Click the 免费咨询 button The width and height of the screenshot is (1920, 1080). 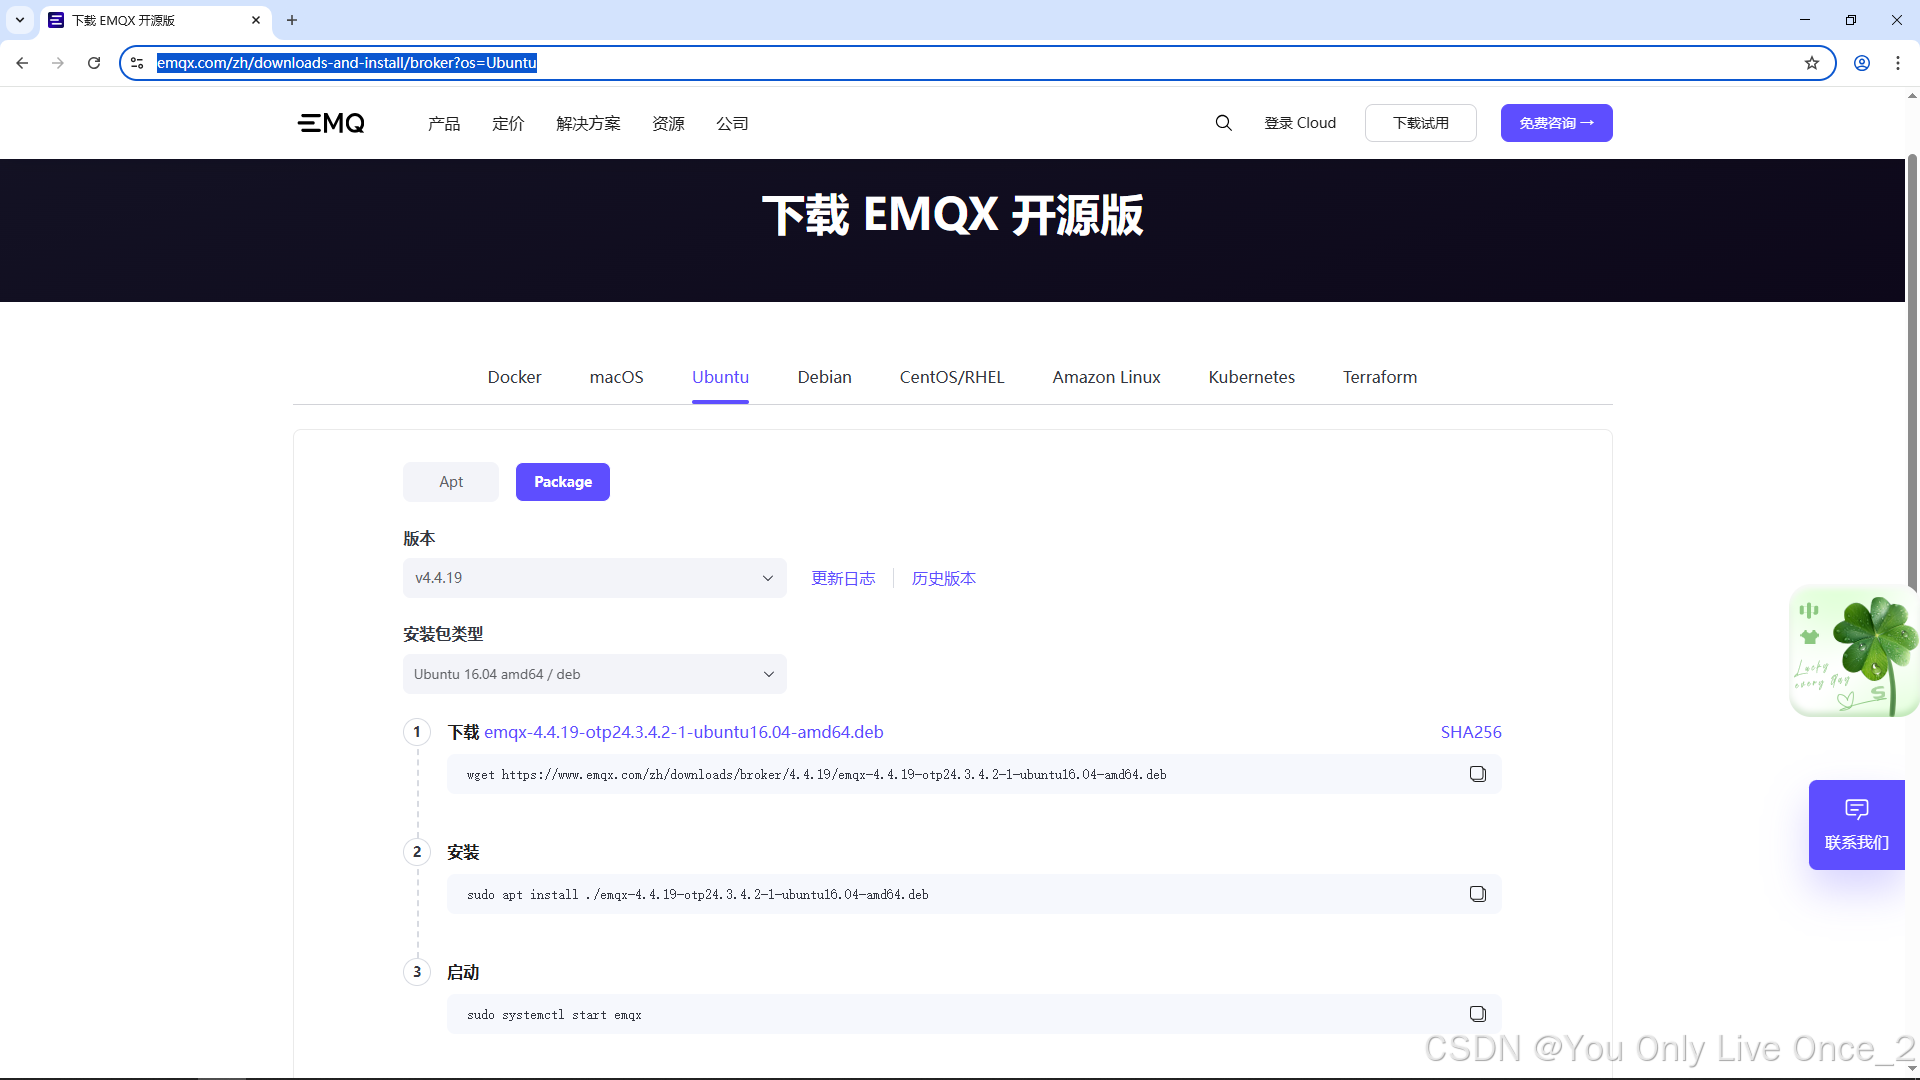[x=1556, y=123]
